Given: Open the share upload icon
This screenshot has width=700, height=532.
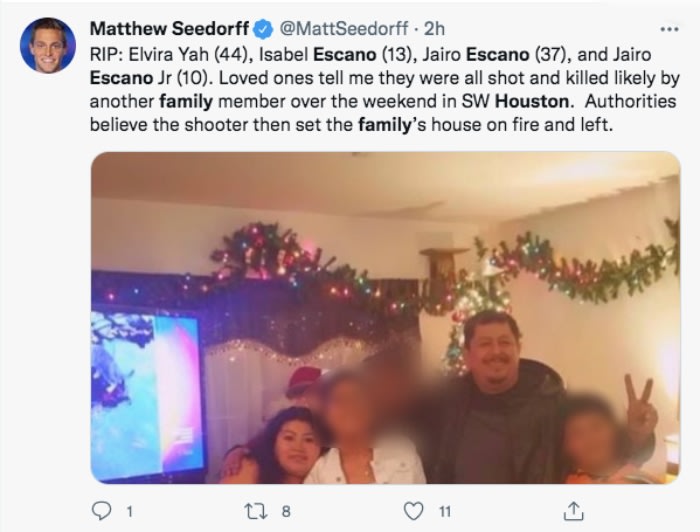Looking at the screenshot, I should (573, 511).
